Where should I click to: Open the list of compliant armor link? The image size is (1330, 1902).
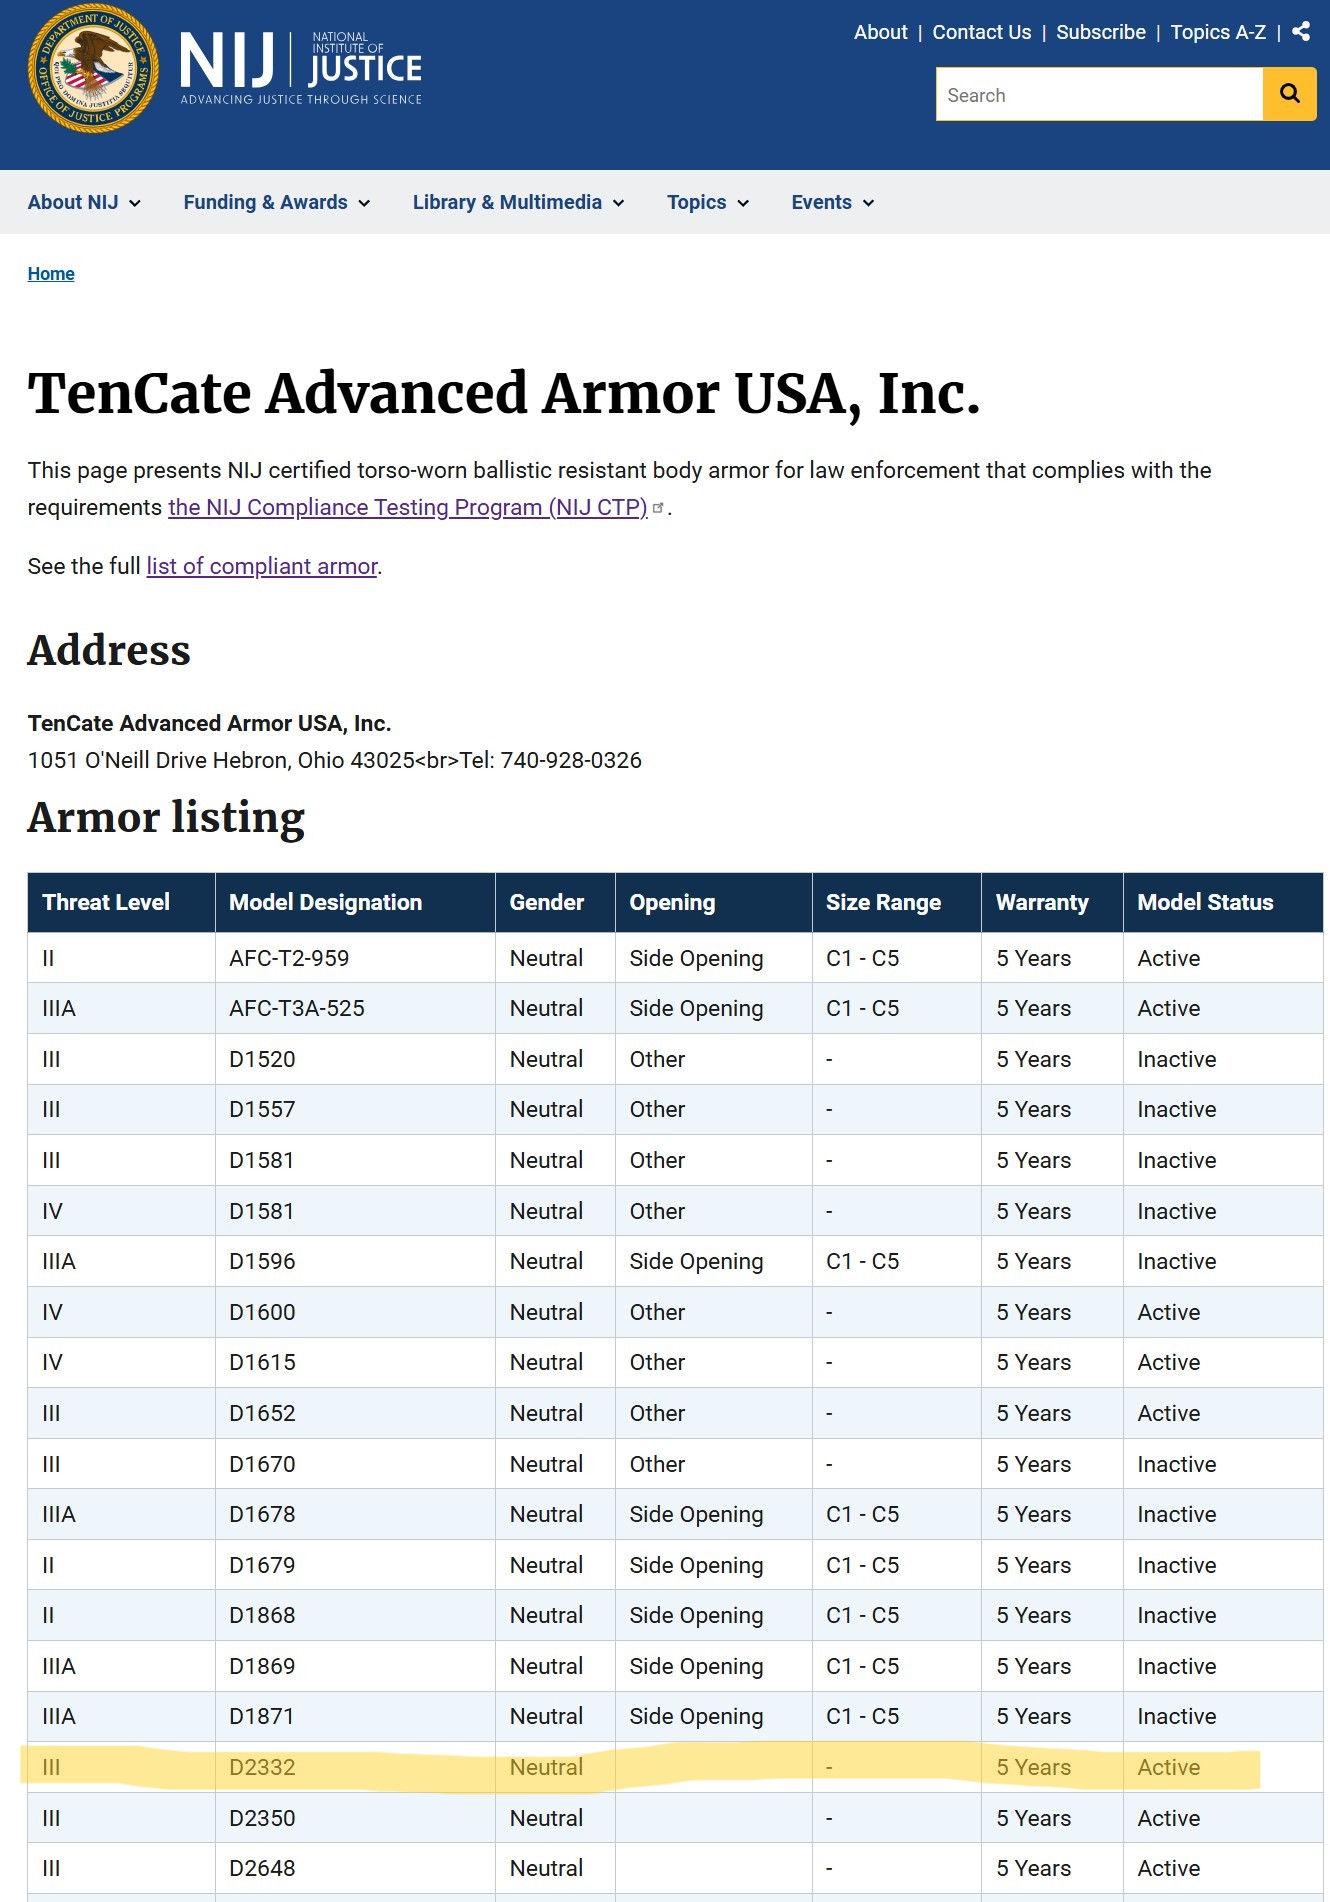[262, 567]
